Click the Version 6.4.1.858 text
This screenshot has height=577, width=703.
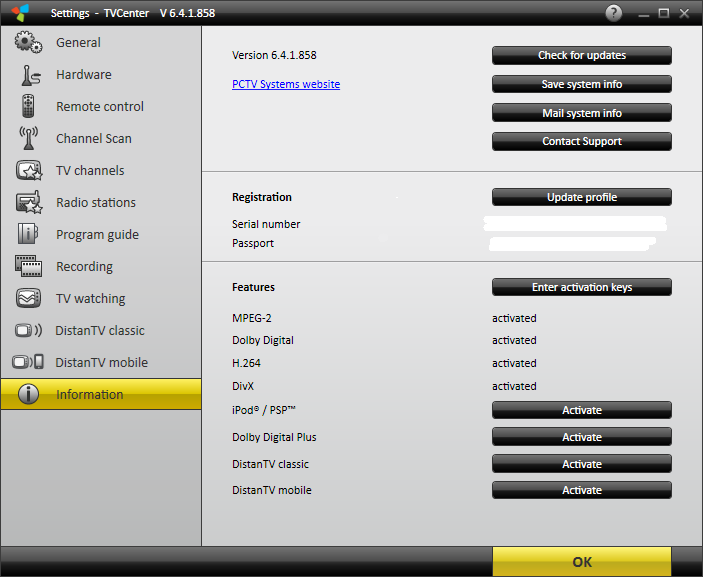pyautogui.click(x=274, y=55)
